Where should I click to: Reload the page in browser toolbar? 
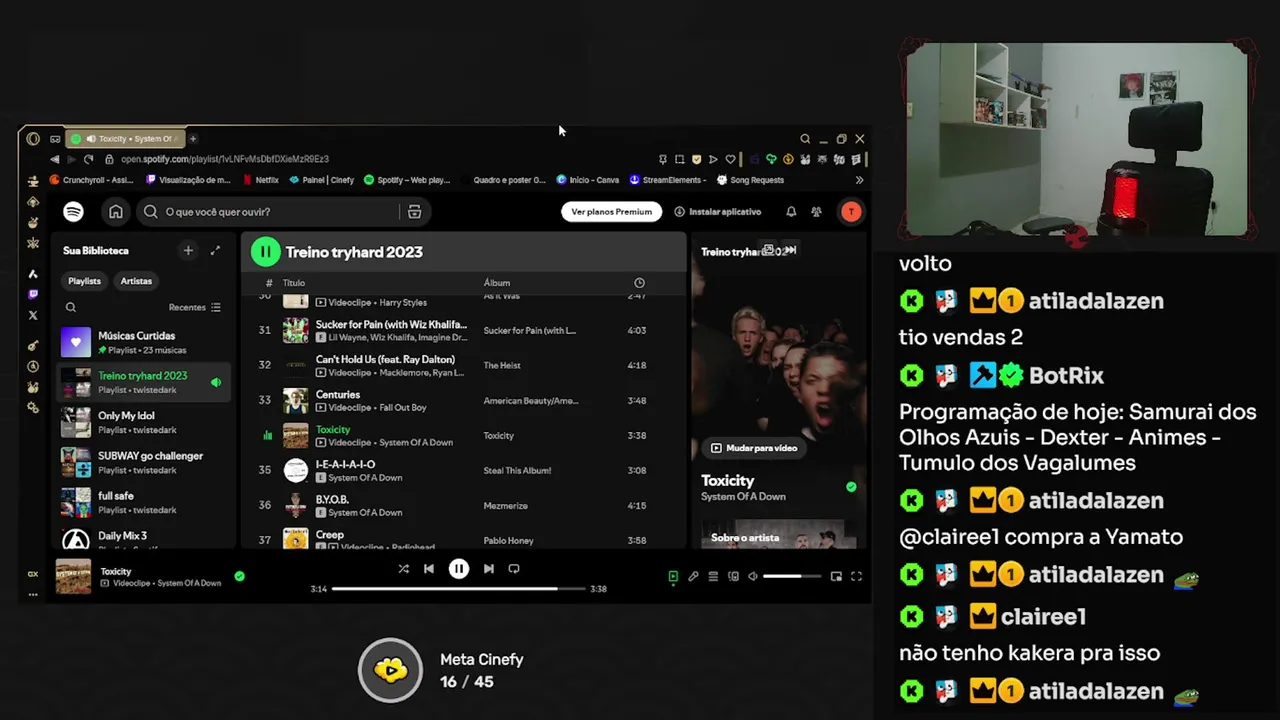[88, 159]
